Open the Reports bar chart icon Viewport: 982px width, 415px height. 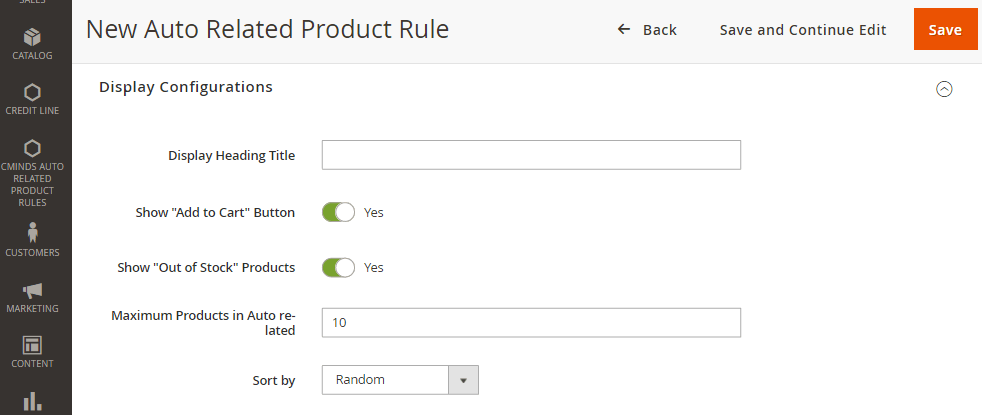33,400
